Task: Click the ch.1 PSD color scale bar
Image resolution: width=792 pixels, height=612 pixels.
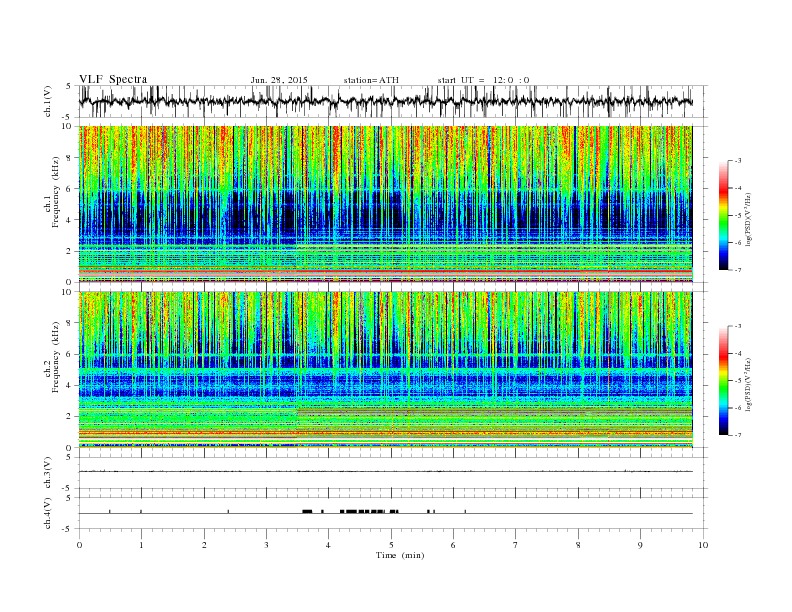Action: pyautogui.click(x=723, y=216)
